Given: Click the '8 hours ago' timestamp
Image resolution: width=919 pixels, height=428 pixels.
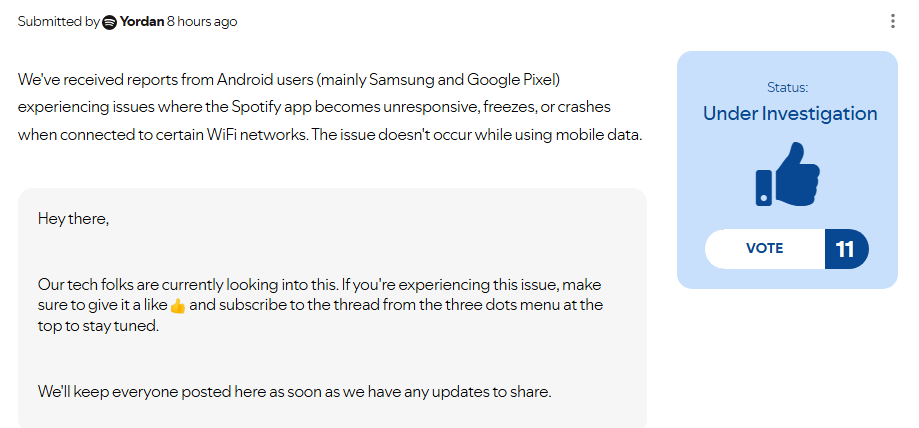Looking at the screenshot, I should click(202, 22).
